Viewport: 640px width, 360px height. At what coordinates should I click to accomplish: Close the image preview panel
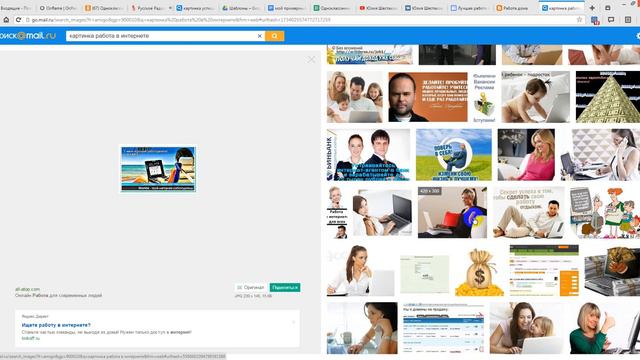(311, 60)
